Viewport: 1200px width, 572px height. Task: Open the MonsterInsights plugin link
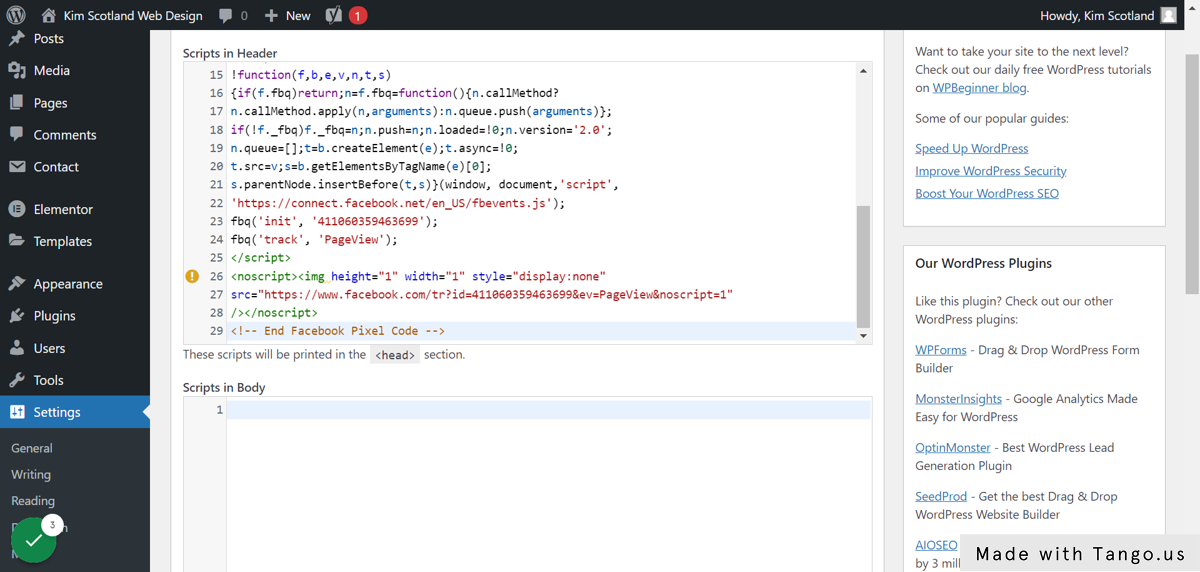tap(958, 399)
